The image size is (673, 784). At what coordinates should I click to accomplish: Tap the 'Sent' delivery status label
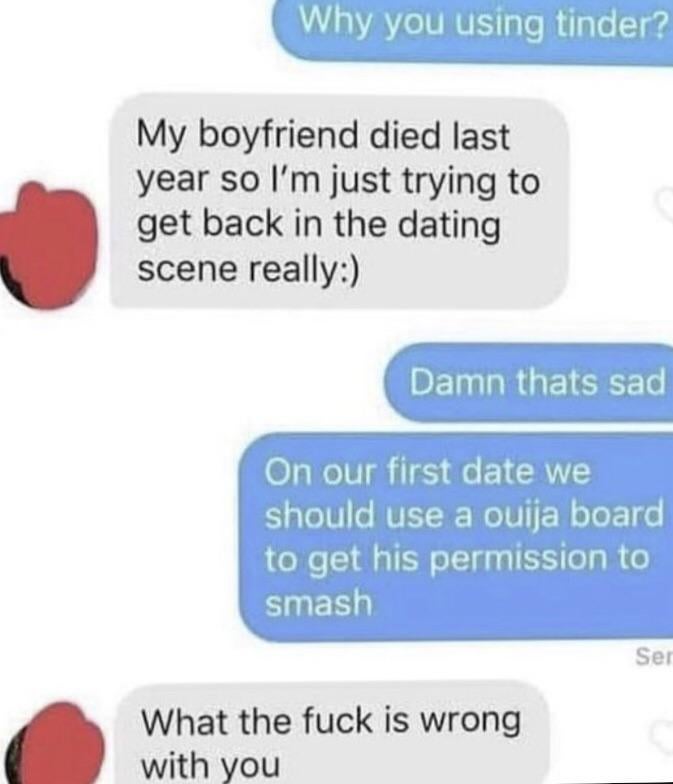pos(654,656)
